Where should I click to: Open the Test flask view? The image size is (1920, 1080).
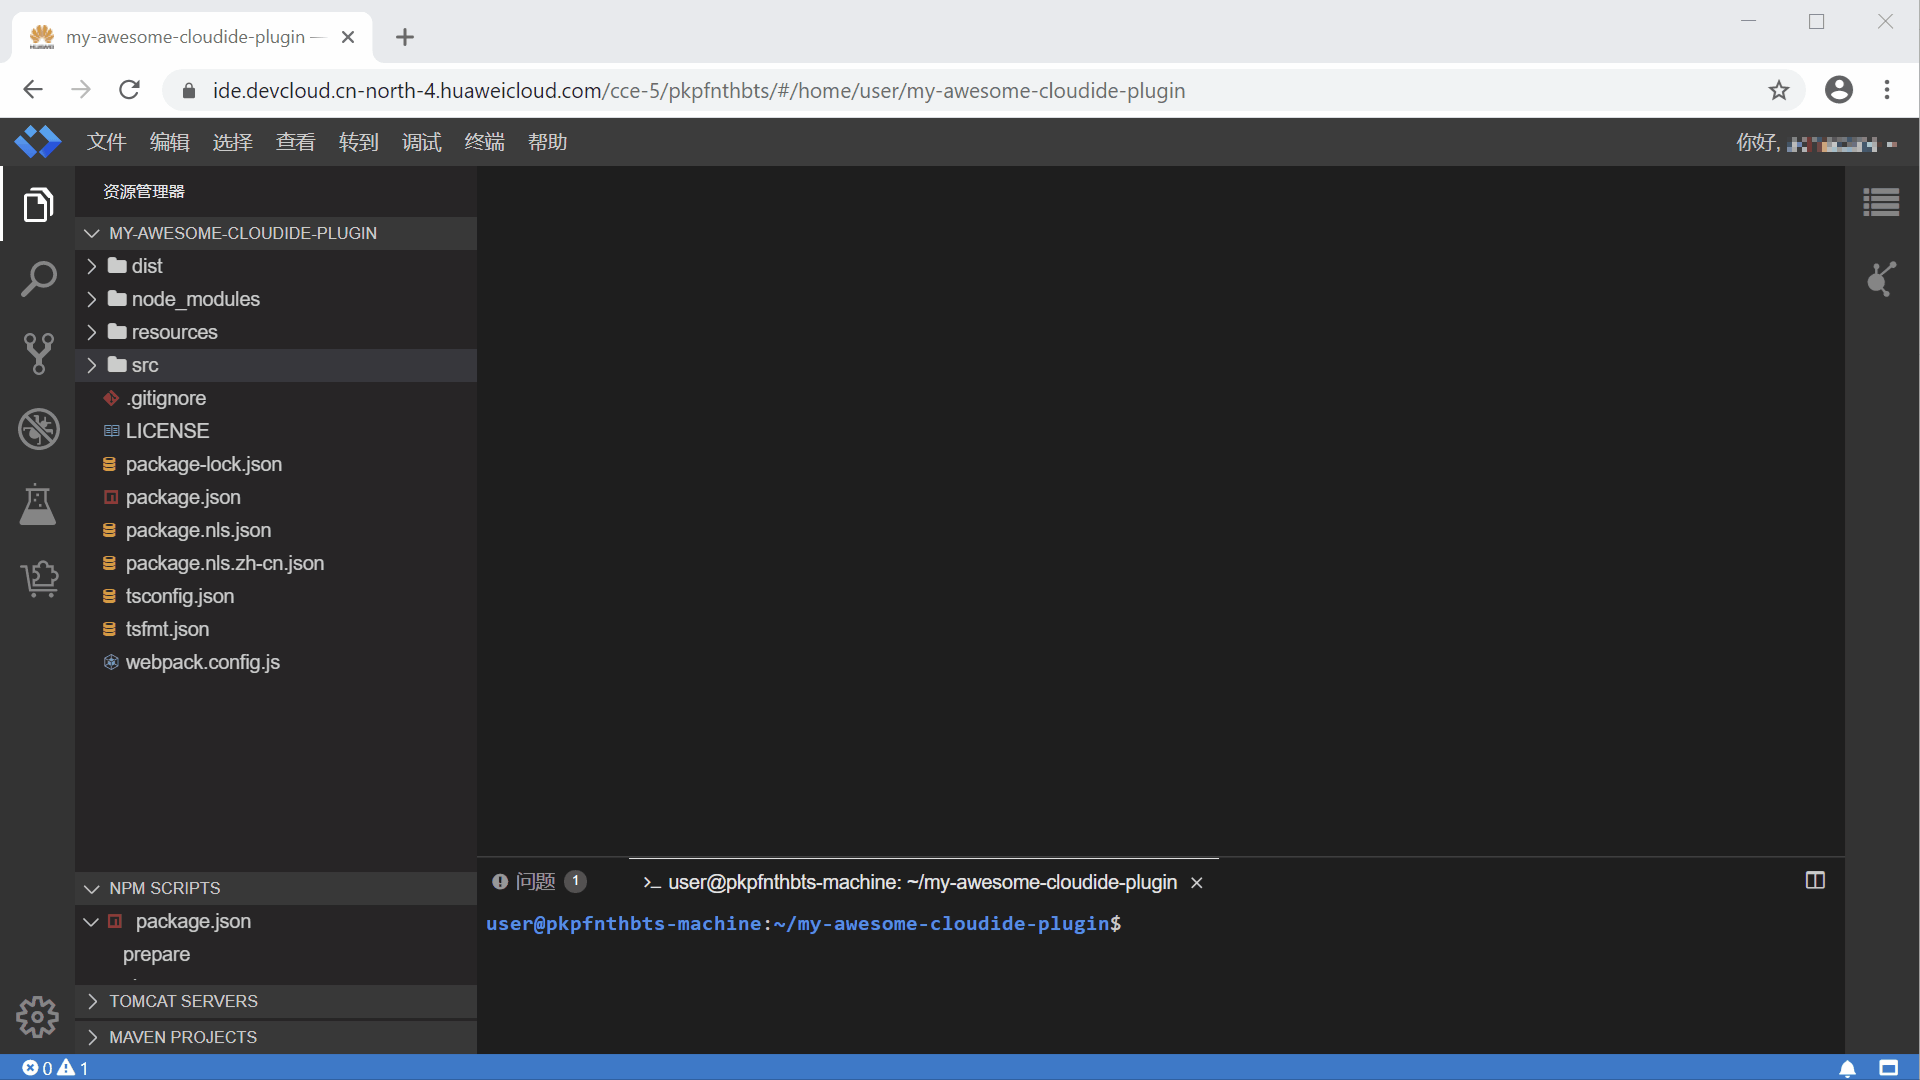38,505
